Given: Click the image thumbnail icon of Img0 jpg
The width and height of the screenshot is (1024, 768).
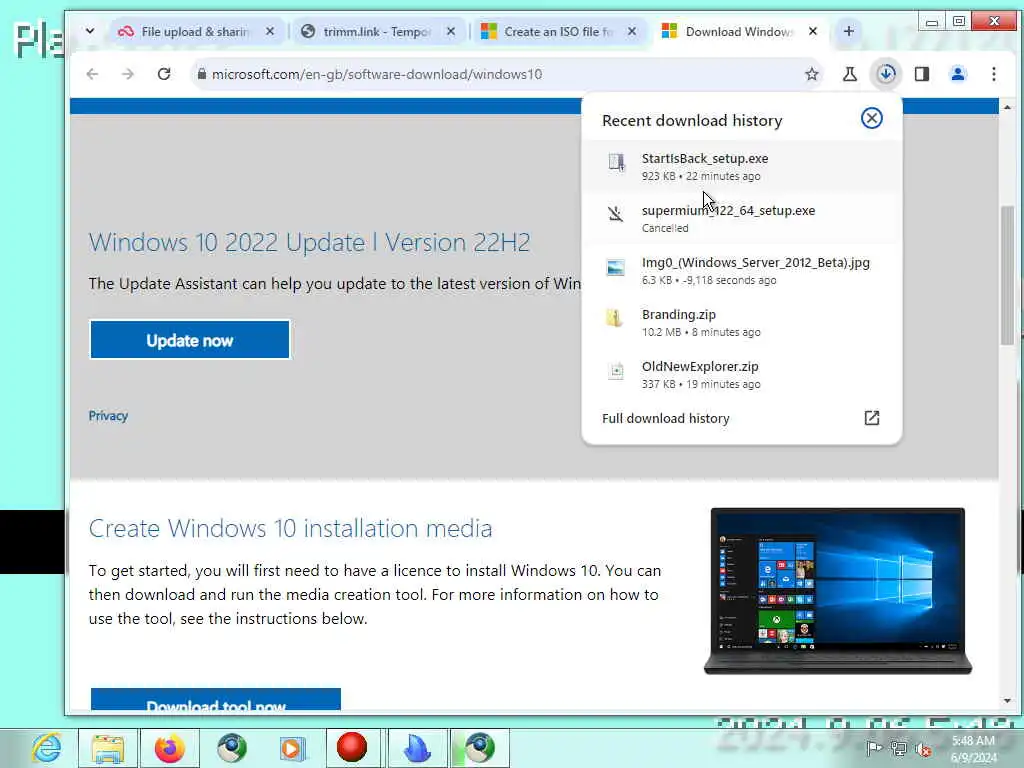Looking at the screenshot, I should [615, 267].
